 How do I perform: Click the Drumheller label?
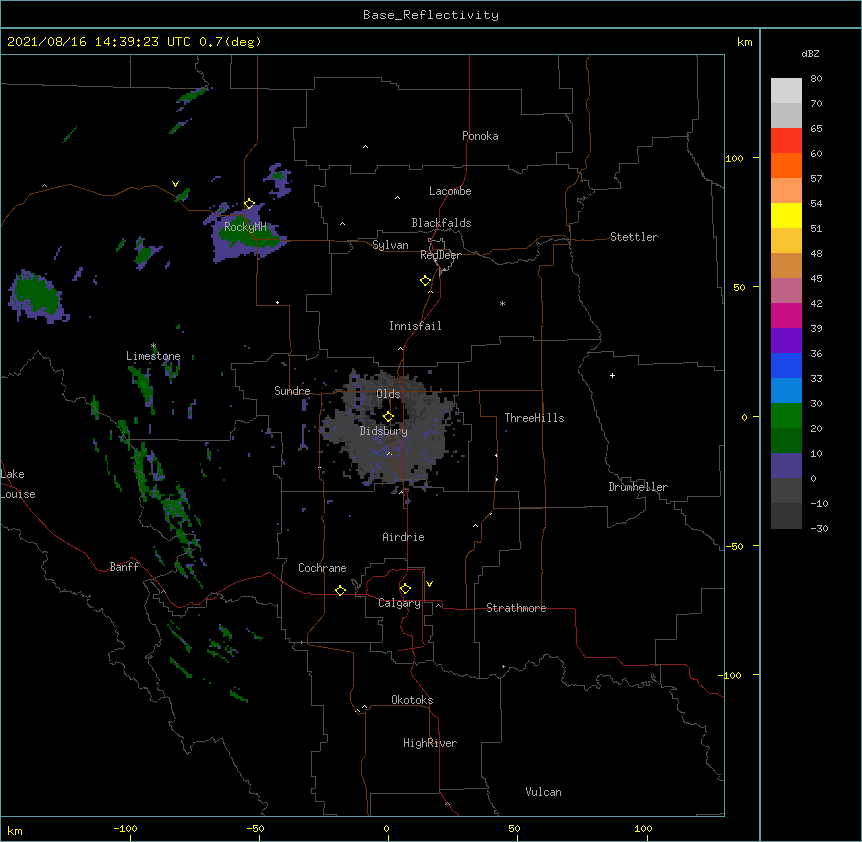click(x=638, y=487)
